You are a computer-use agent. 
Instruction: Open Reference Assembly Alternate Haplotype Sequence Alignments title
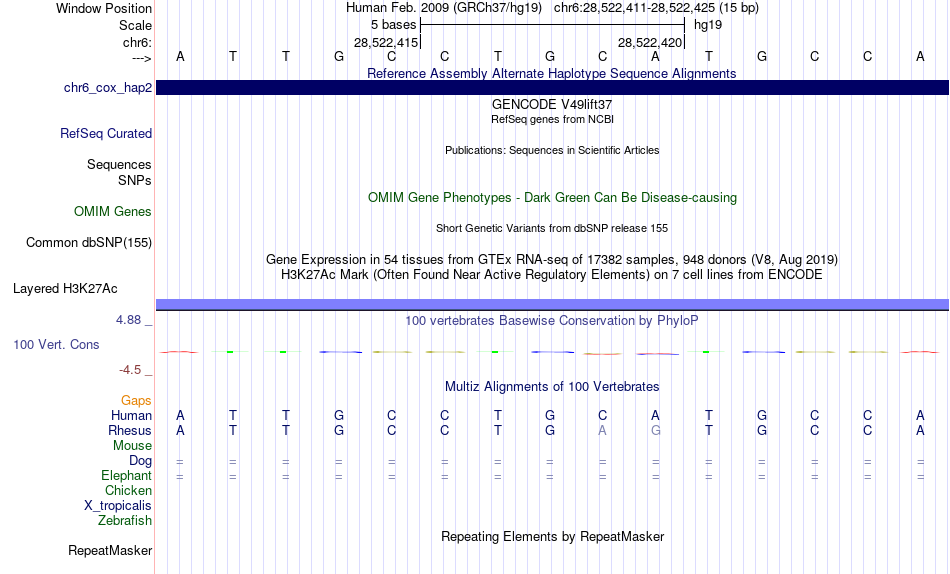552,73
